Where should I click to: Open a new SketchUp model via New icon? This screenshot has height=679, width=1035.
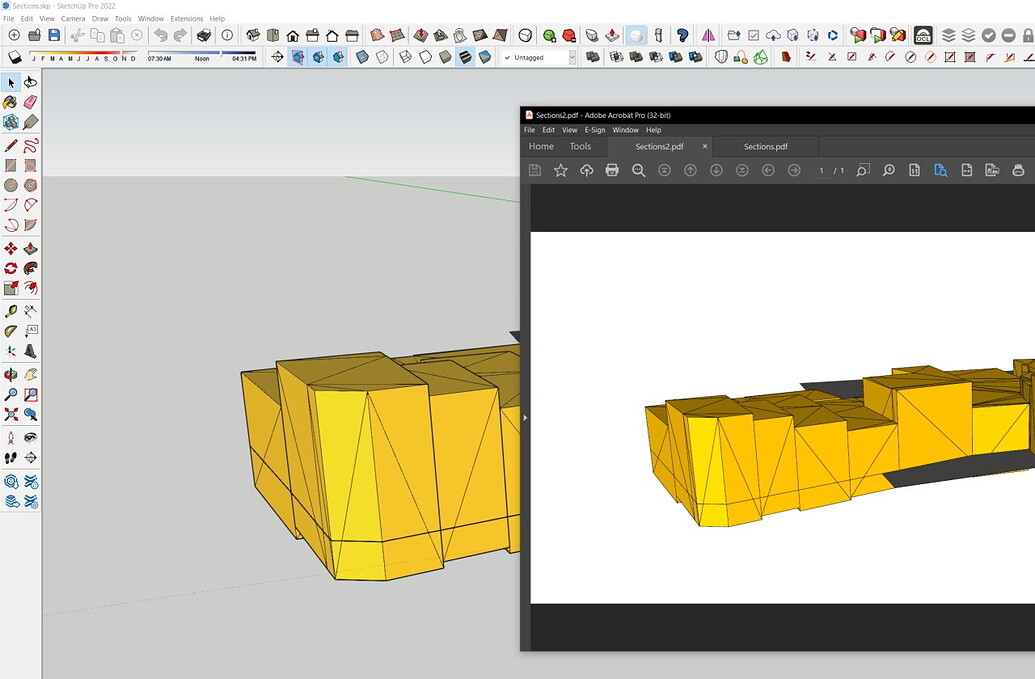(13, 38)
